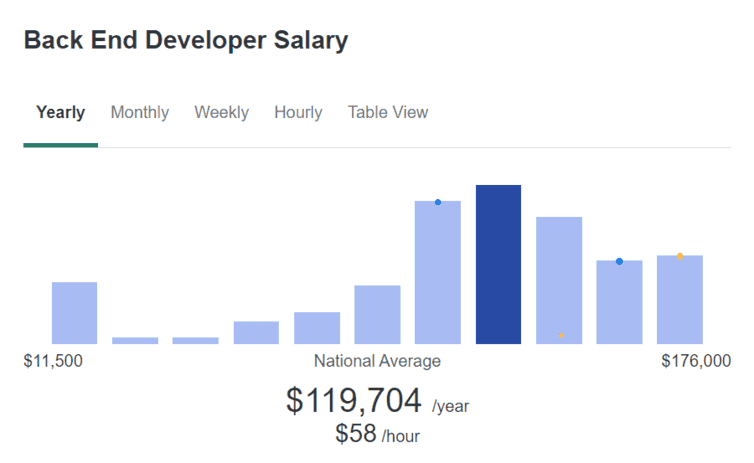Open the Weekly salary tab

(x=221, y=113)
